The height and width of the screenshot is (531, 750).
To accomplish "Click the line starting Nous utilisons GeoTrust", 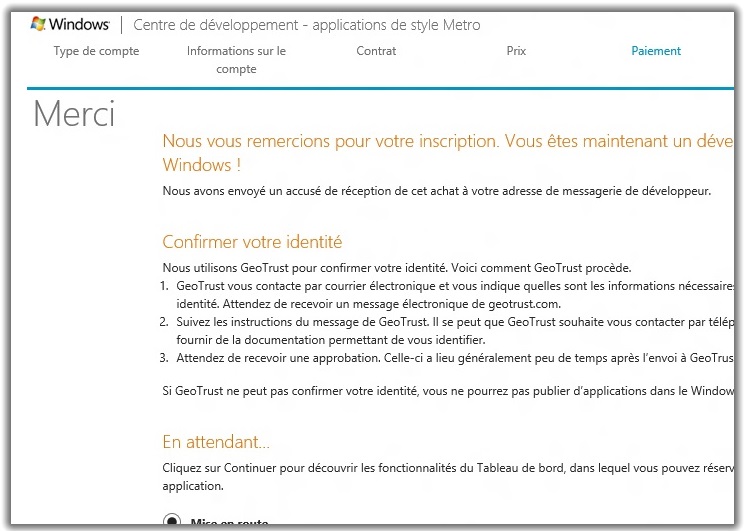I will [397, 268].
